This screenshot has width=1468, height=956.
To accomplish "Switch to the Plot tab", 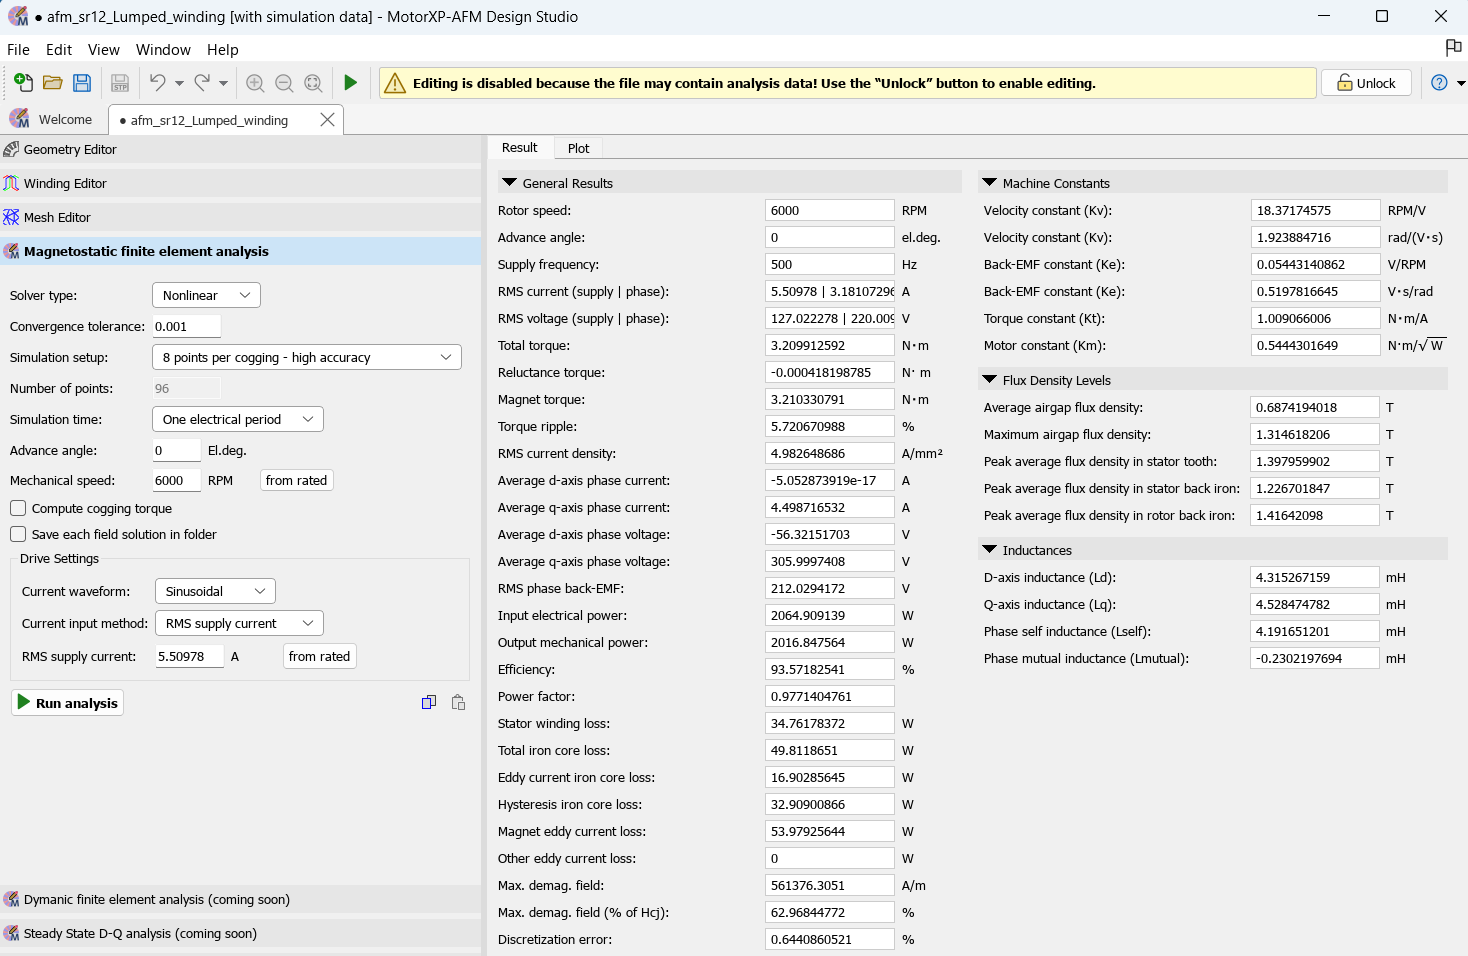I will tap(578, 148).
